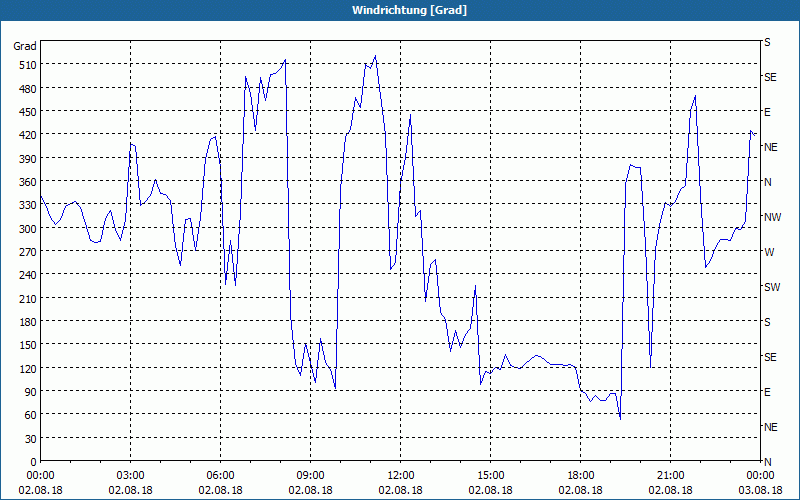Select the 60 y-axis tick label
The width and height of the screenshot is (800, 500).
point(31,415)
